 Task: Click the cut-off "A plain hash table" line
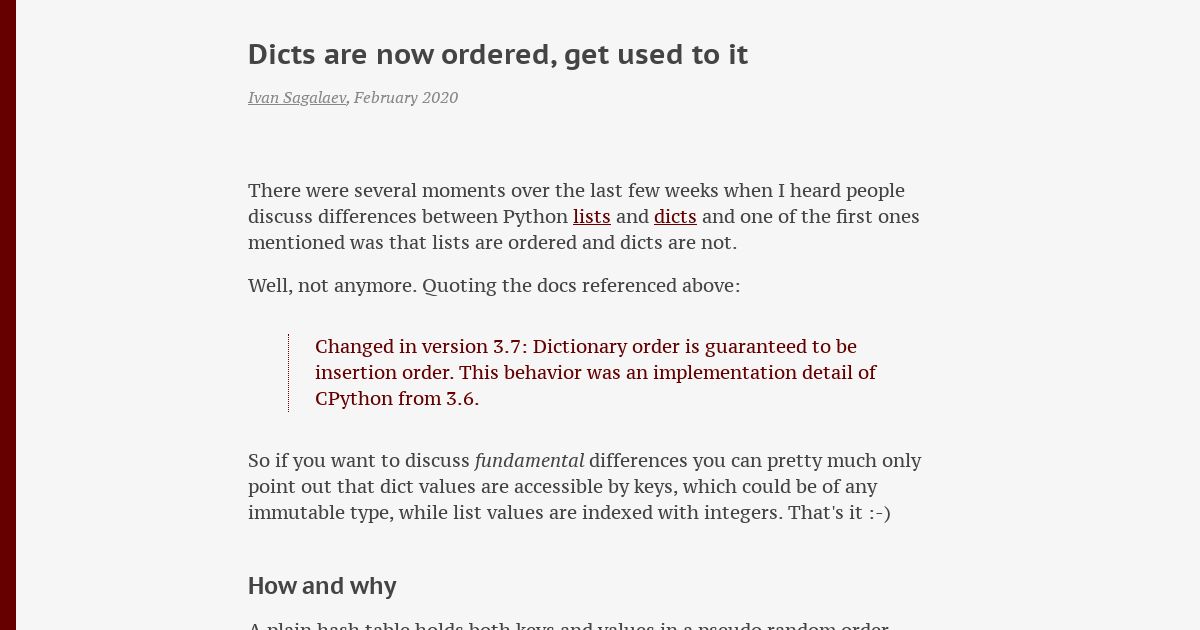tap(568, 625)
